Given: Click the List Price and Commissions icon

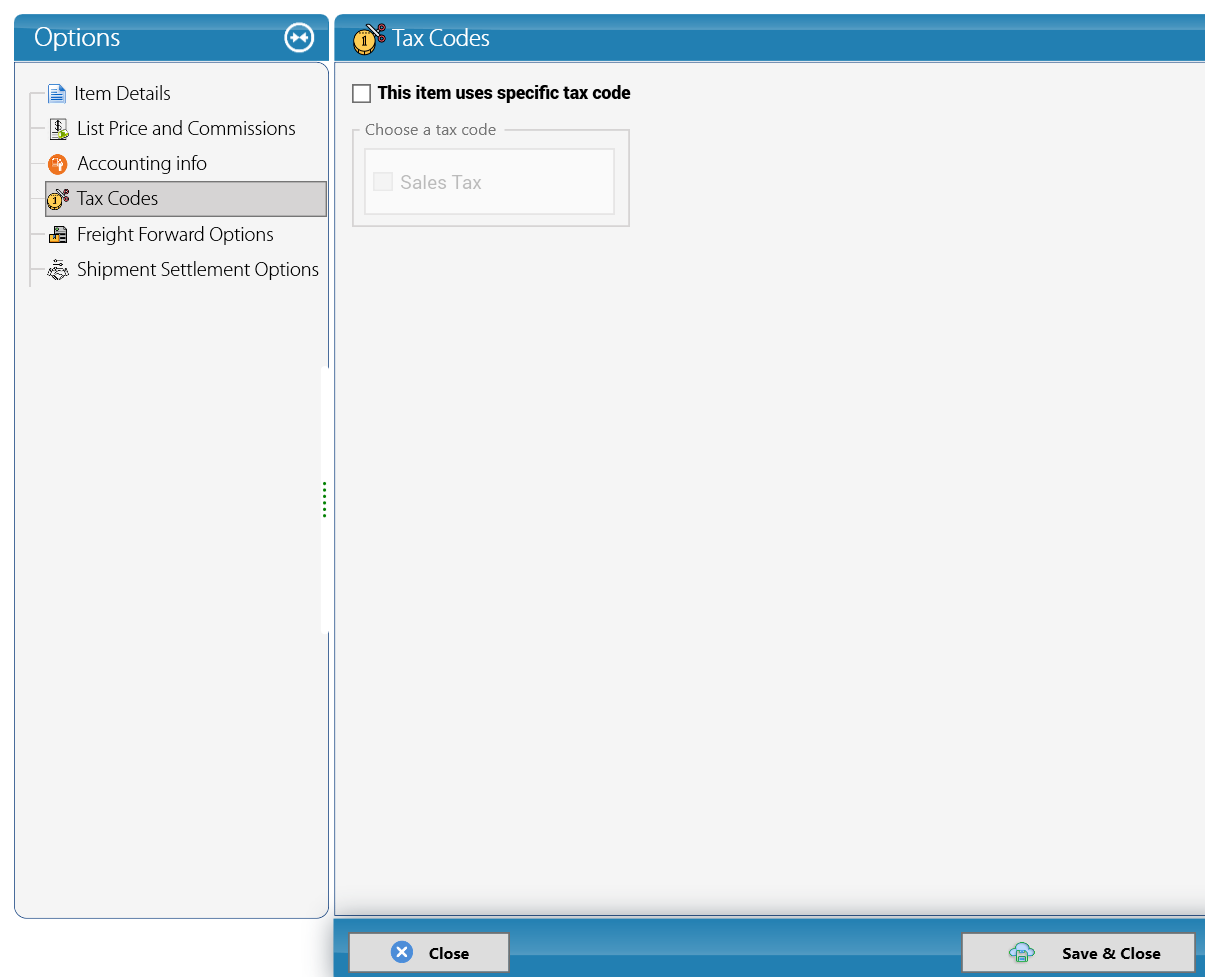Looking at the screenshot, I should pyautogui.click(x=59, y=129).
